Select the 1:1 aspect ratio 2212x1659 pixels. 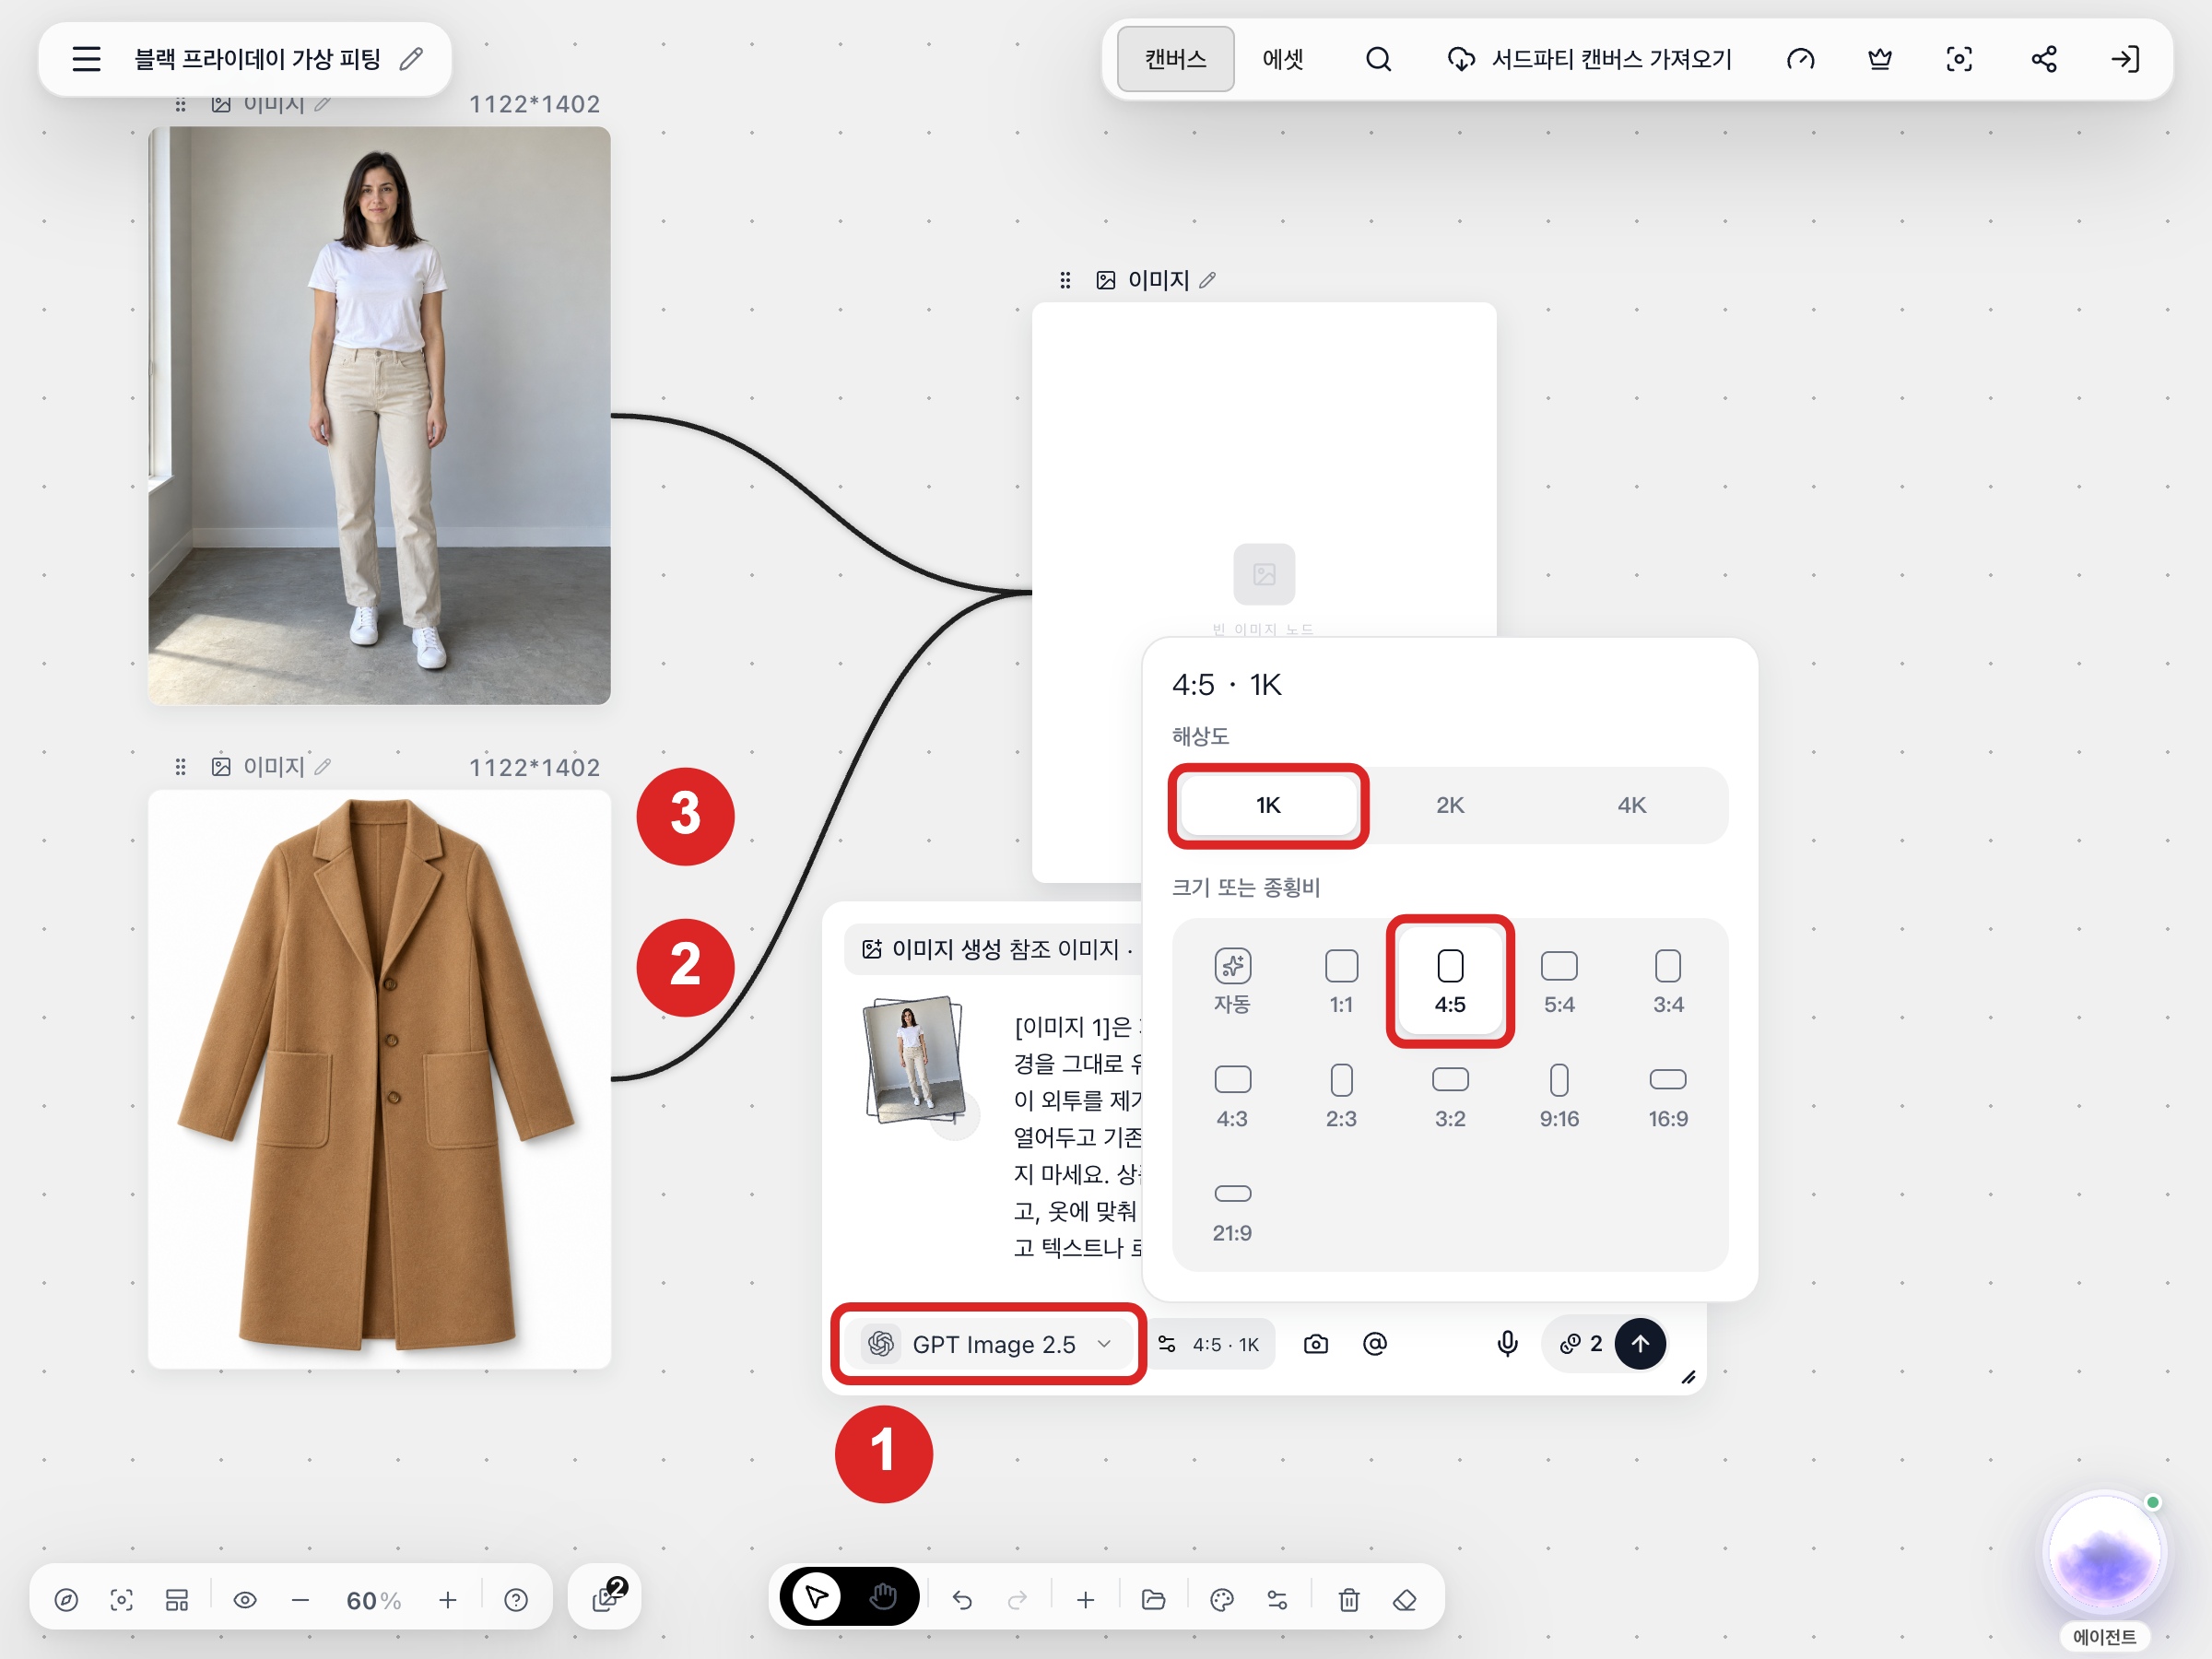(1341, 981)
